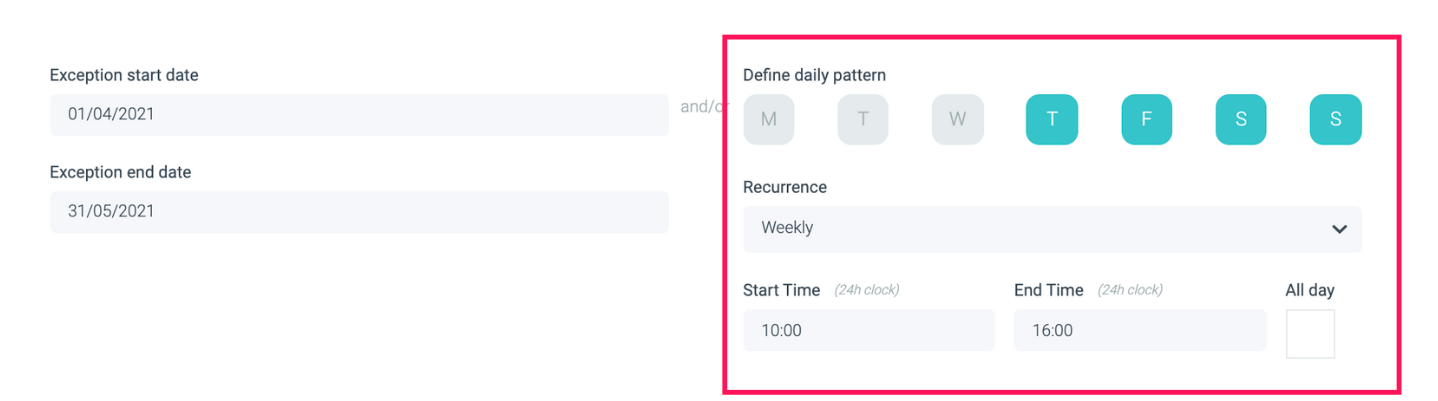The image size is (1438, 401).
Task: Focus the Exception start date field
Action: coord(359,115)
